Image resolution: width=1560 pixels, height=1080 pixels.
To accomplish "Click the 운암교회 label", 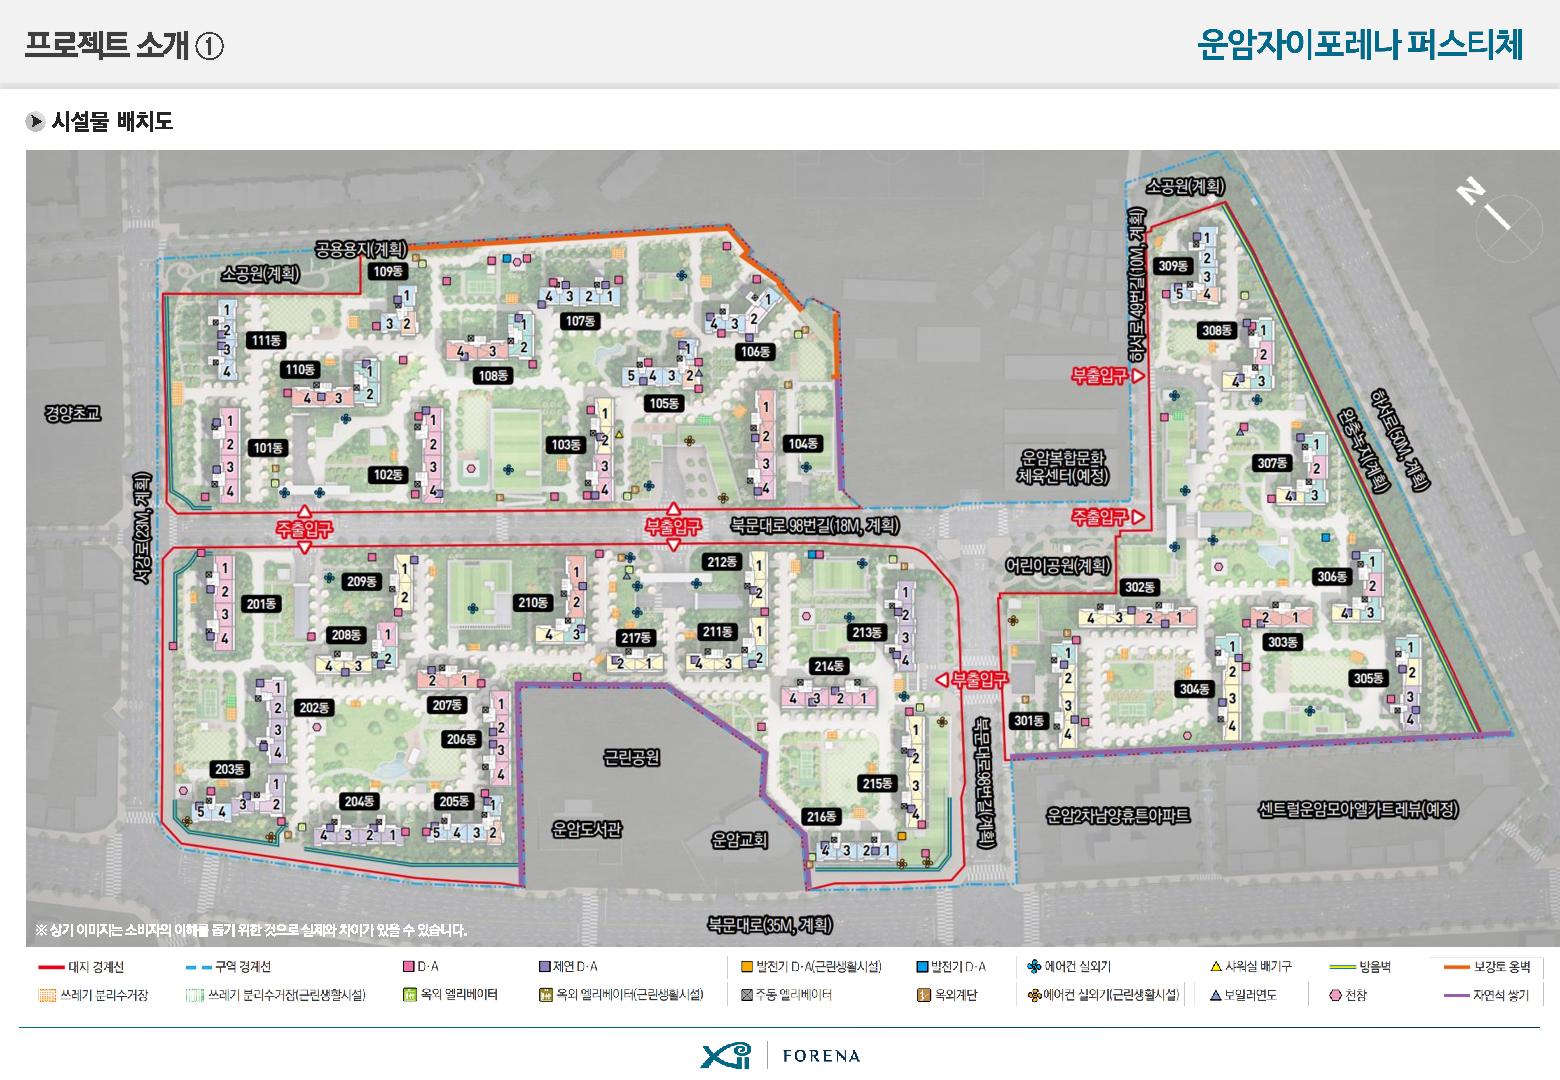I will pos(741,839).
